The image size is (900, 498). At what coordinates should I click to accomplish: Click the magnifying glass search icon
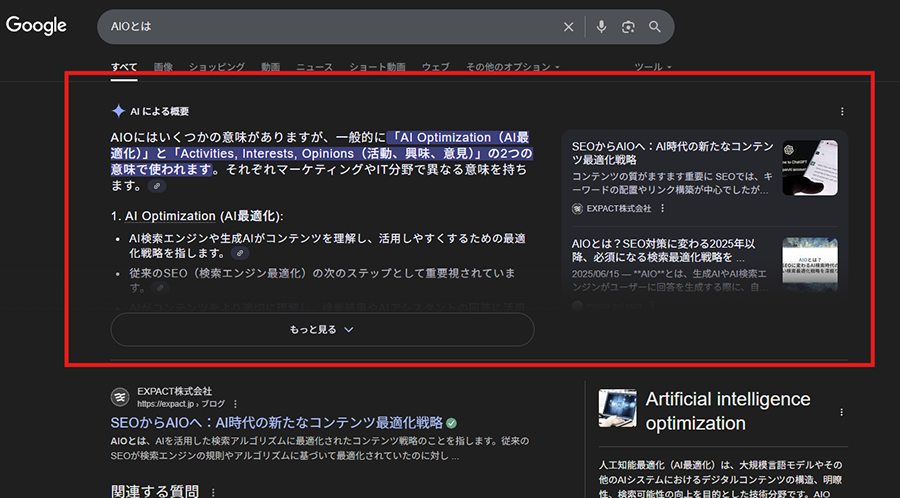tap(655, 27)
